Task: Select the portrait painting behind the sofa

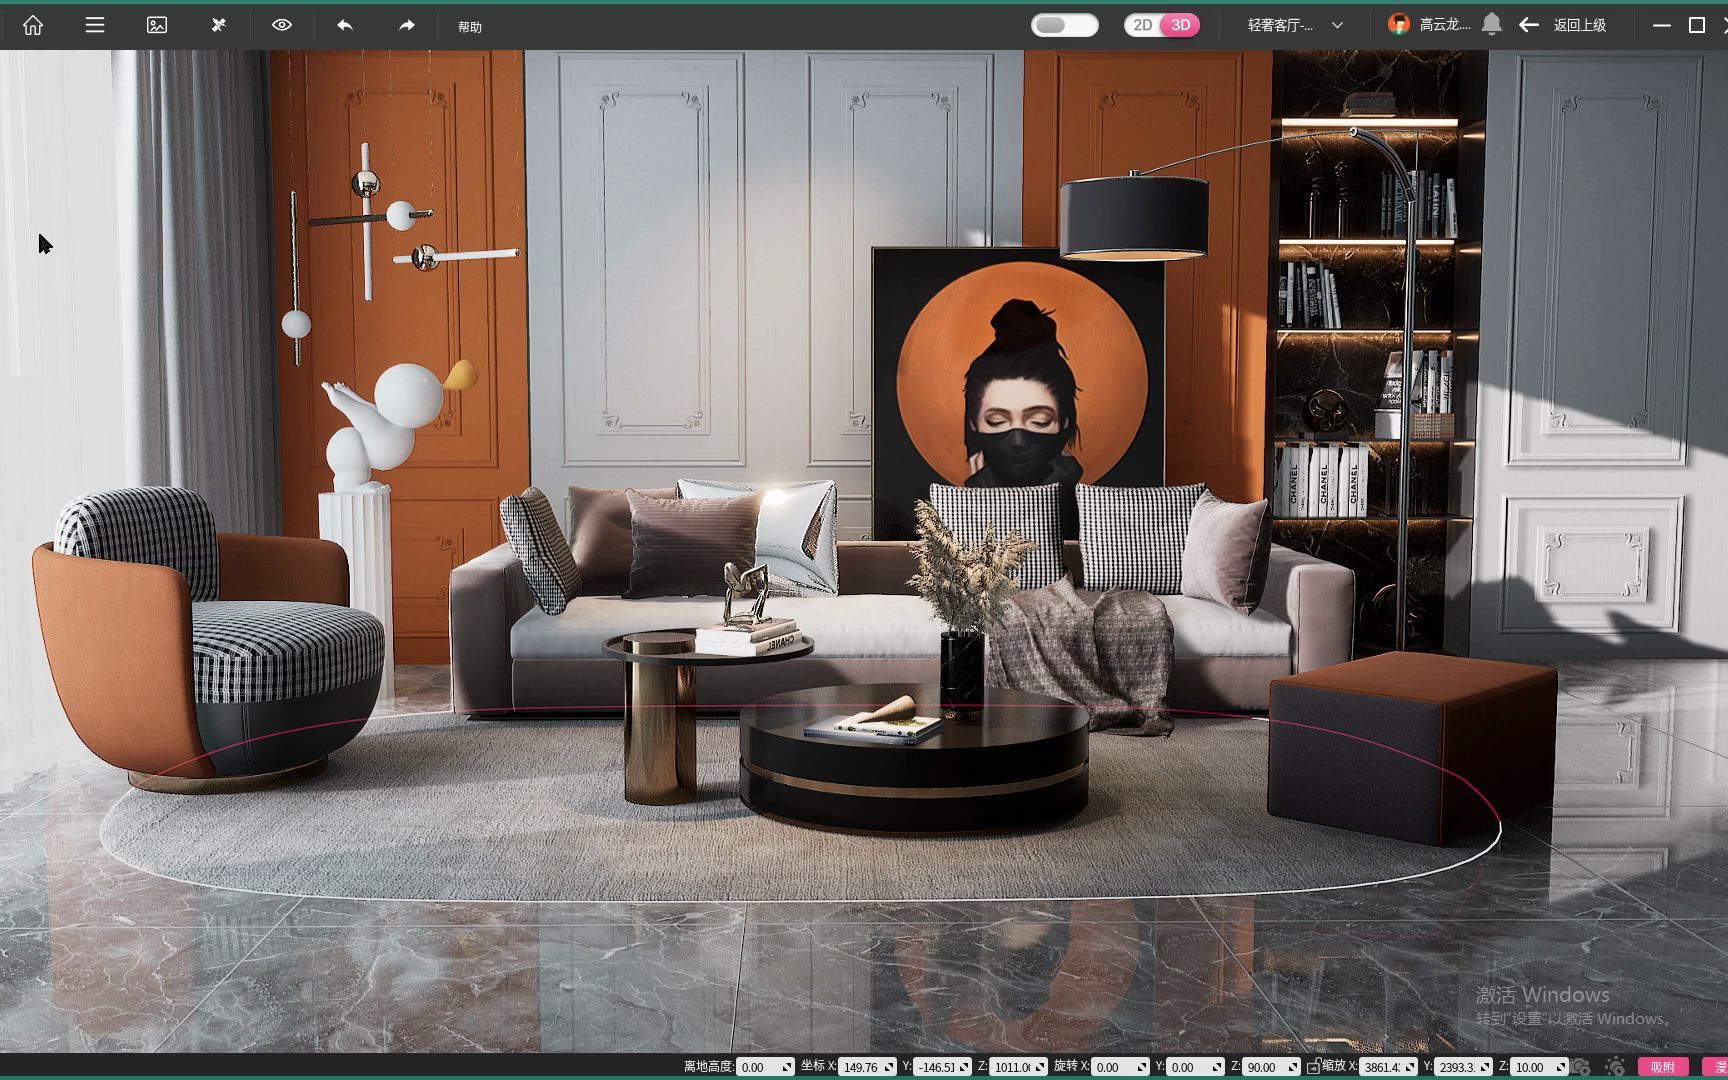Action: click(1019, 392)
